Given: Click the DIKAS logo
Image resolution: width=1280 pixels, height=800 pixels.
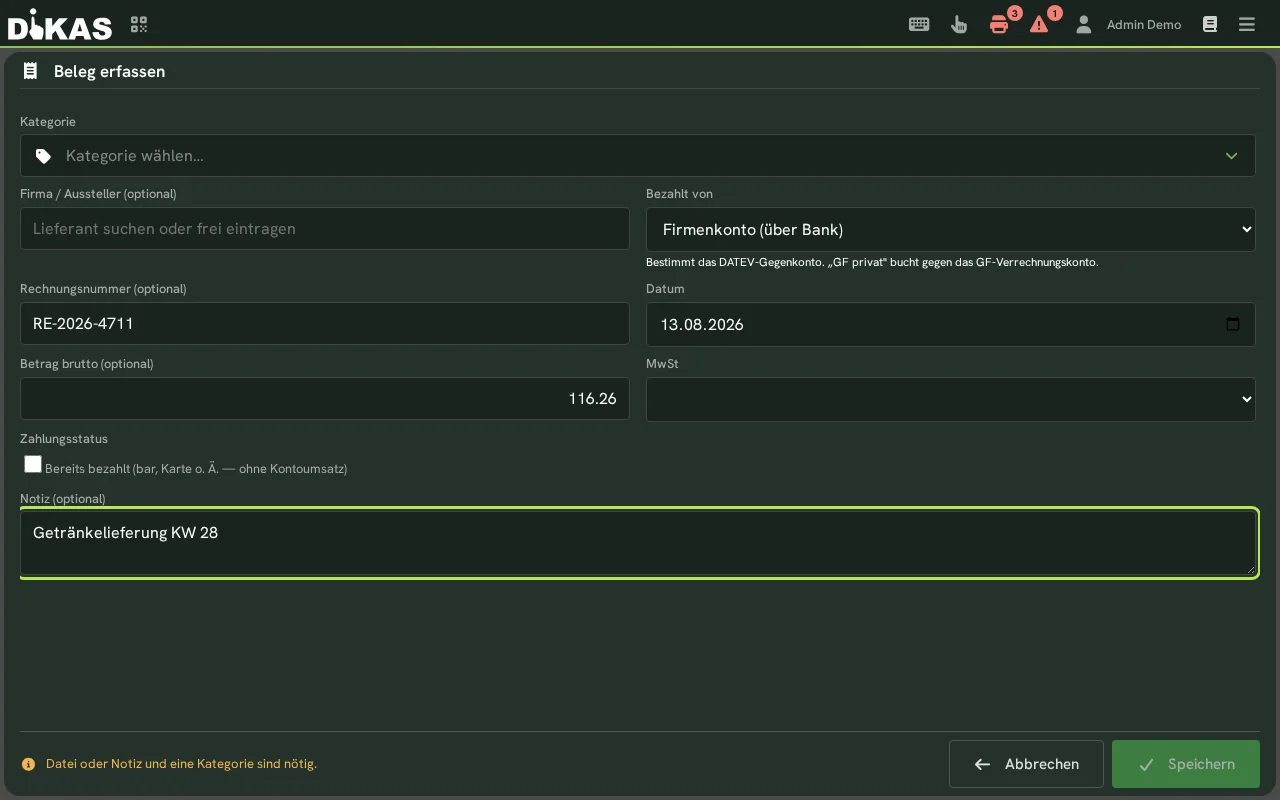Looking at the screenshot, I should (60, 24).
